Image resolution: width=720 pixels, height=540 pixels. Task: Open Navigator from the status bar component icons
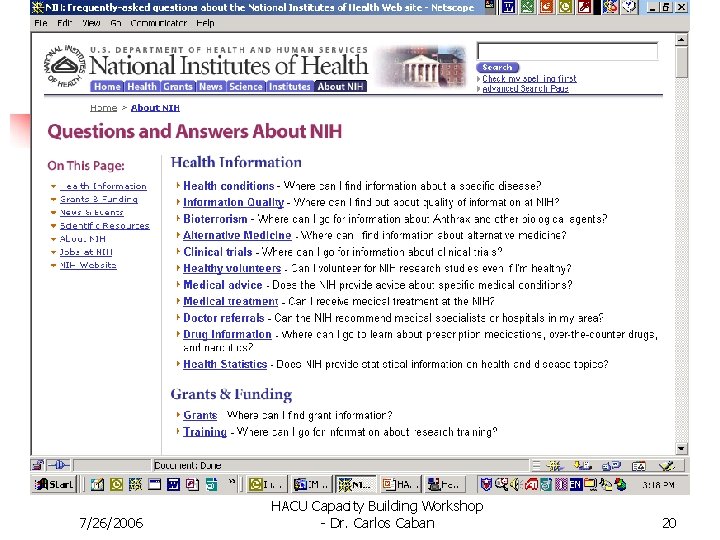point(555,466)
